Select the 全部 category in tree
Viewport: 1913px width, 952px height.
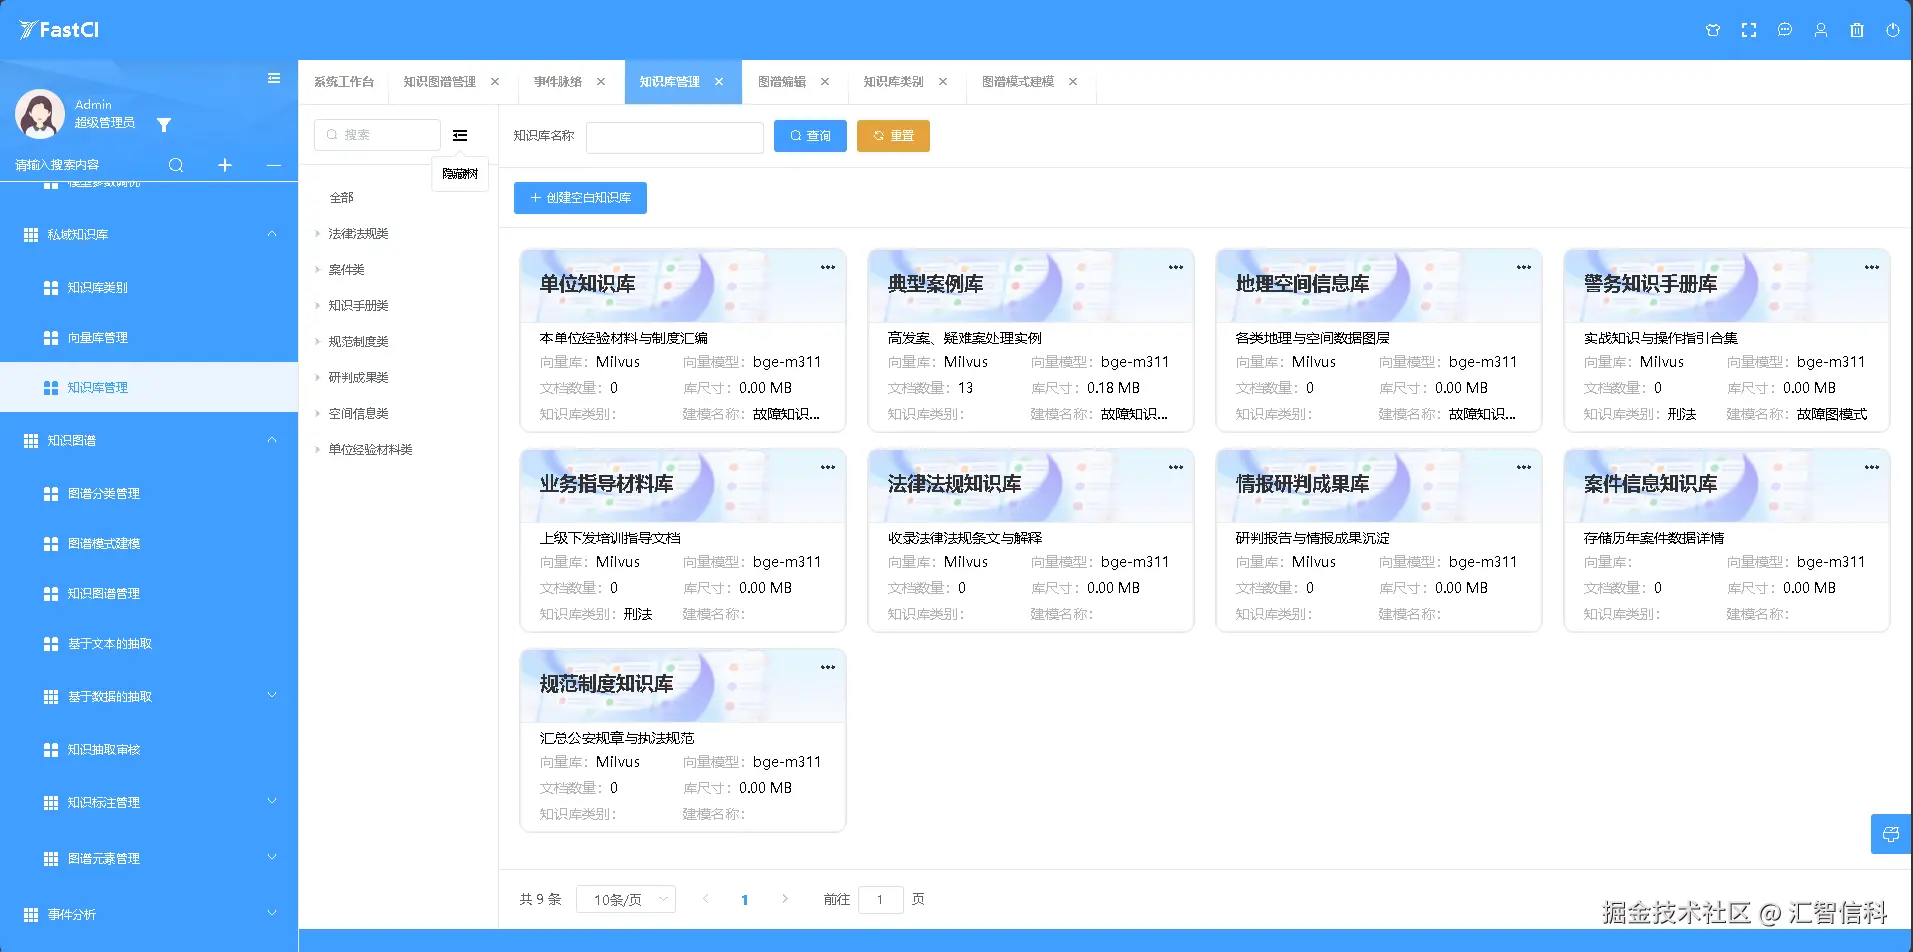coord(342,198)
